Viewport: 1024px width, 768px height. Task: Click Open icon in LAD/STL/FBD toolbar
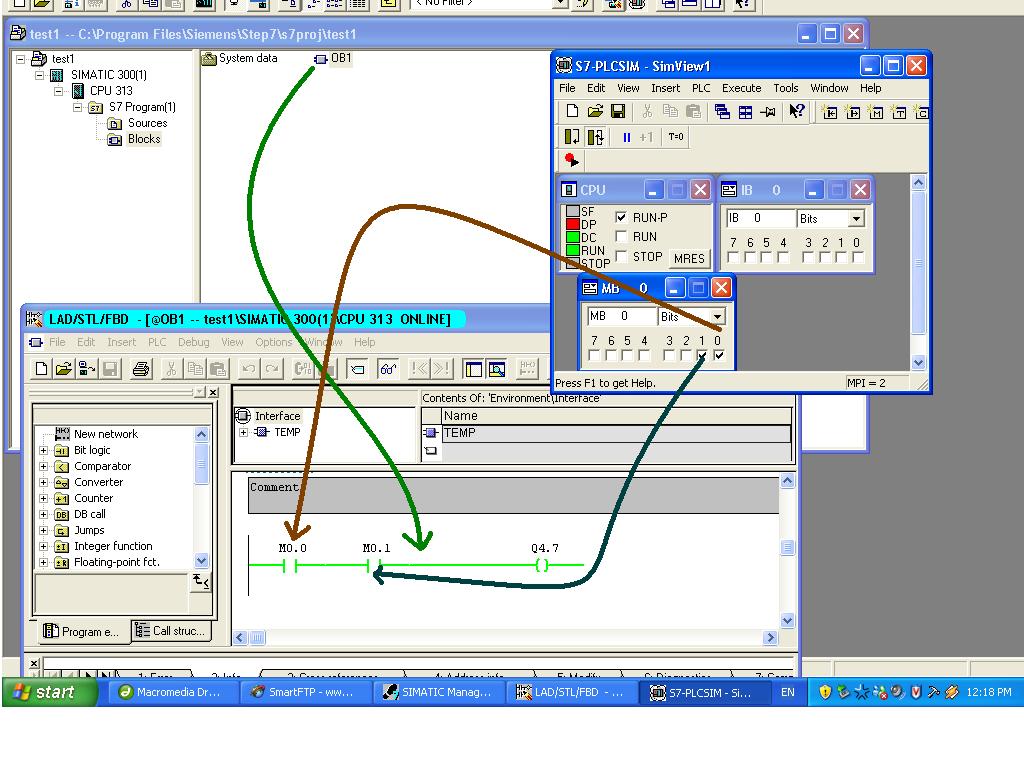coord(63,369)
